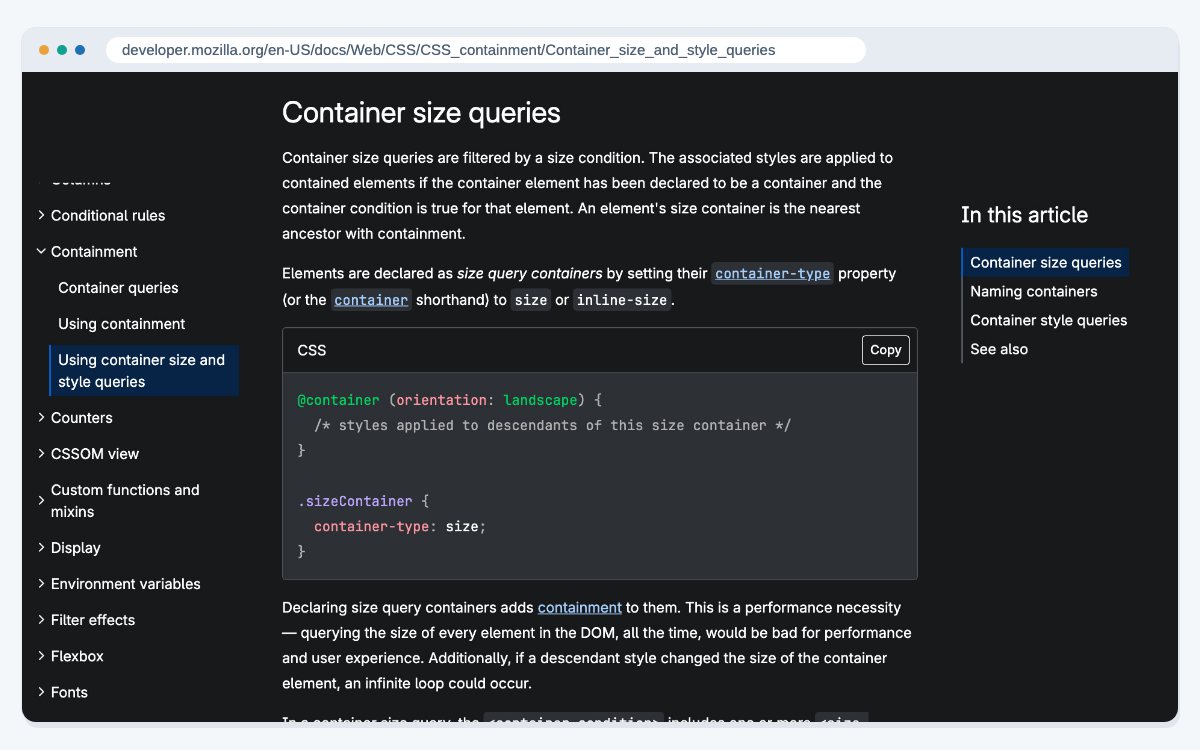Jump to See also section
Screen dimensions: 1200x750
point(999,349)
